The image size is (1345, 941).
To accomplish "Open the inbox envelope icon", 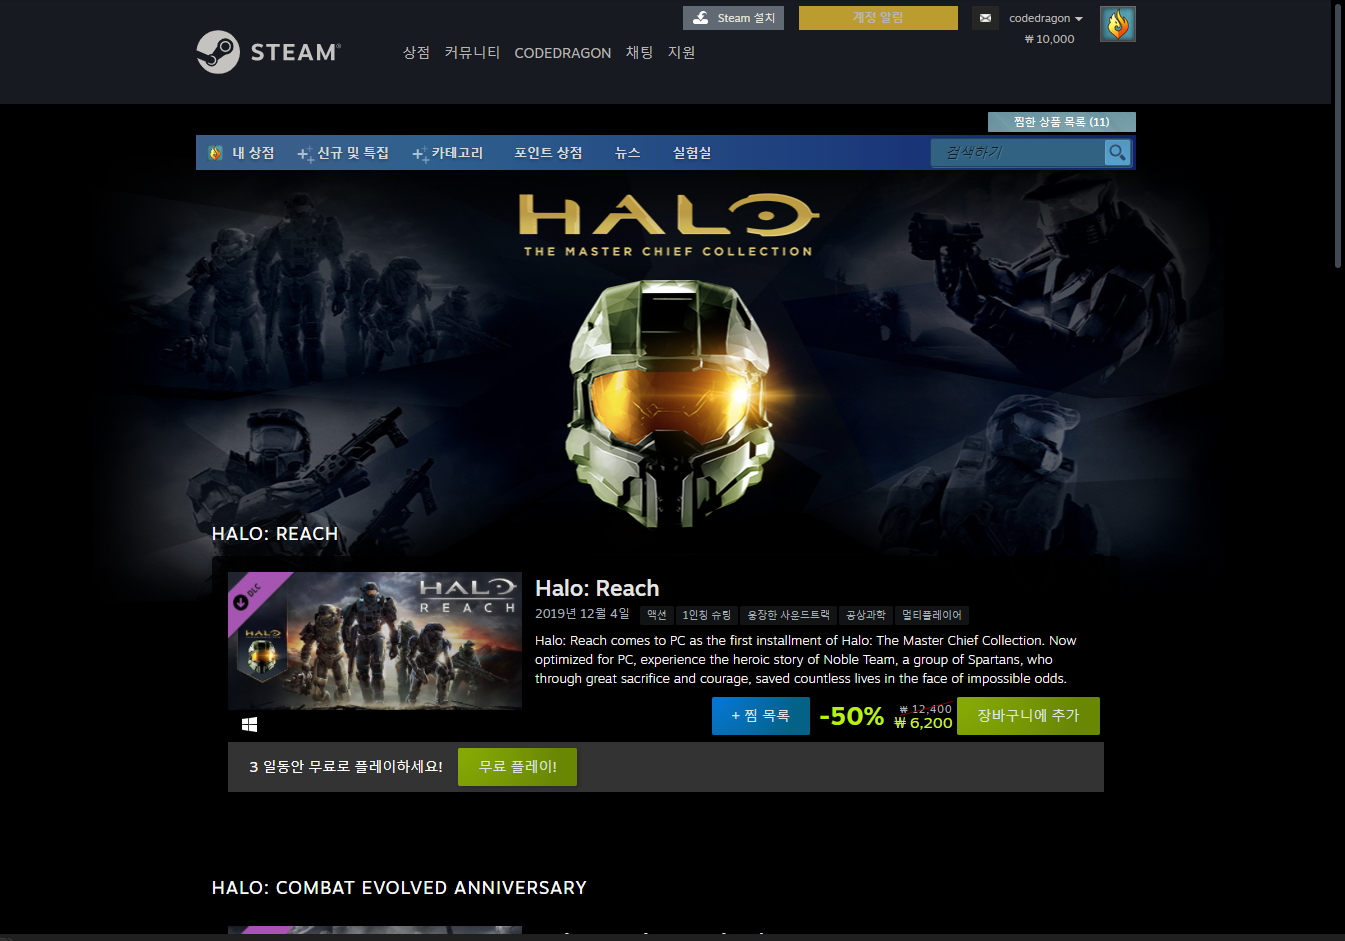I will pos(985,18).
